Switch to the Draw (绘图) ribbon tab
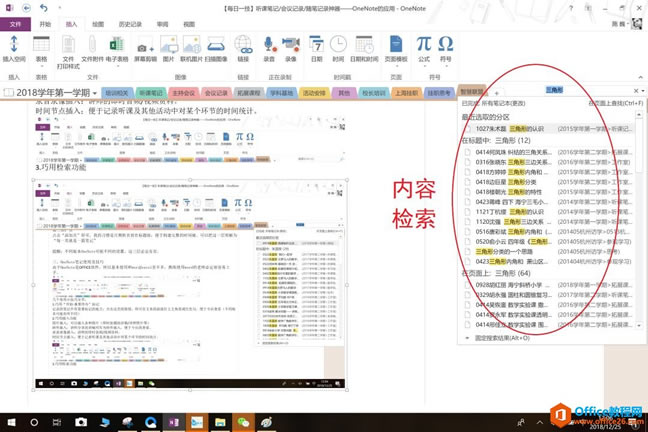 pos(98,24)
